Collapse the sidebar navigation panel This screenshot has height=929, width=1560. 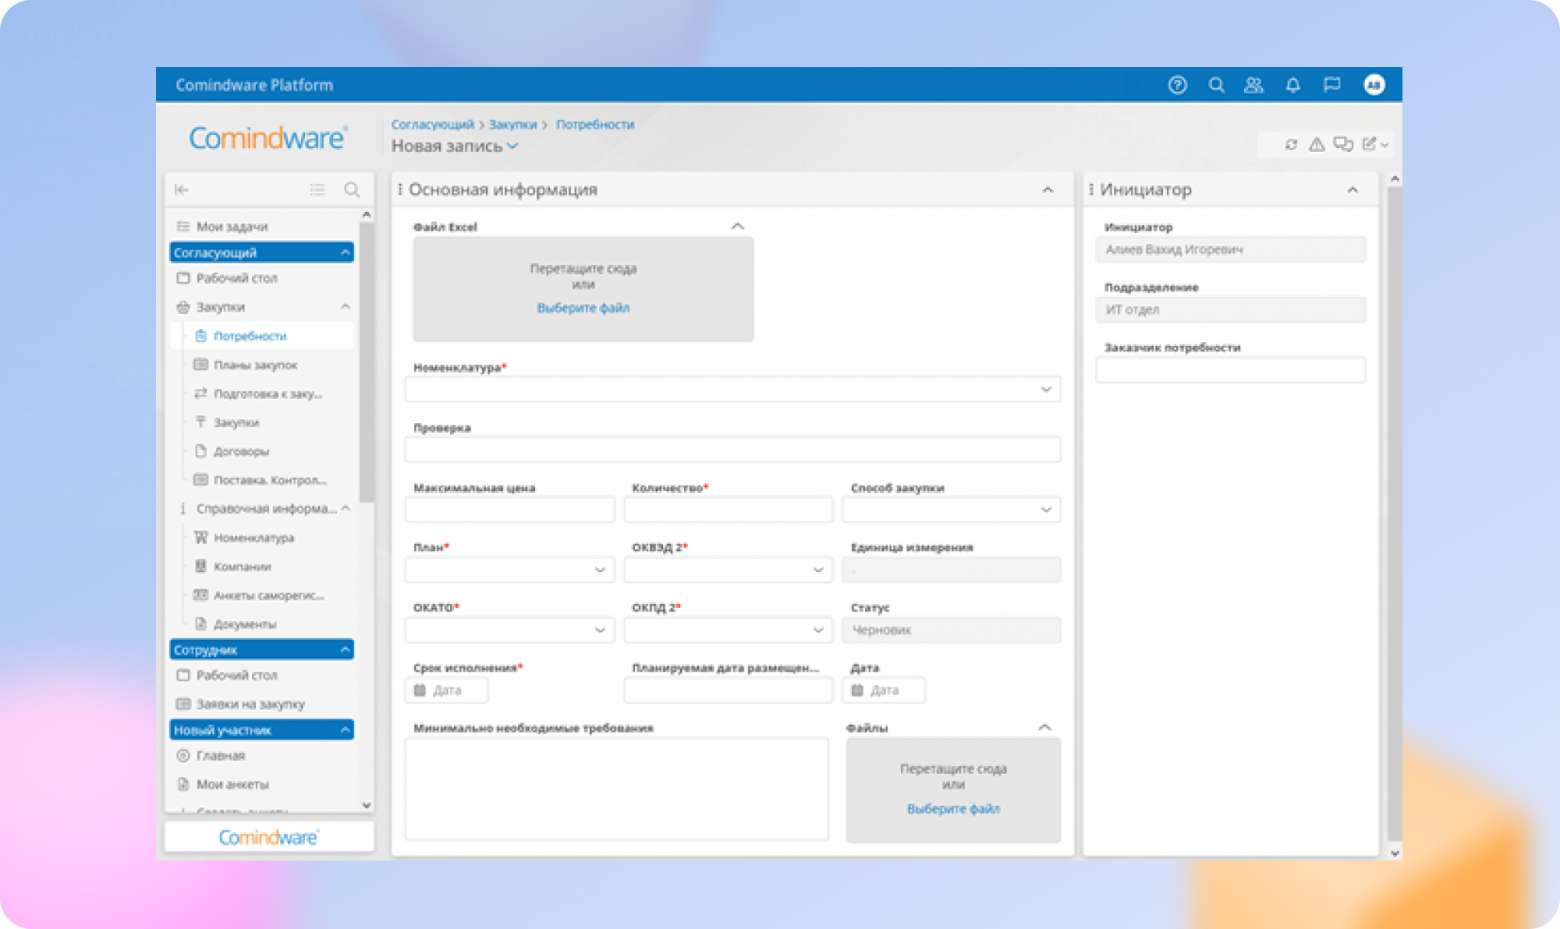click(x=182, y=189)
